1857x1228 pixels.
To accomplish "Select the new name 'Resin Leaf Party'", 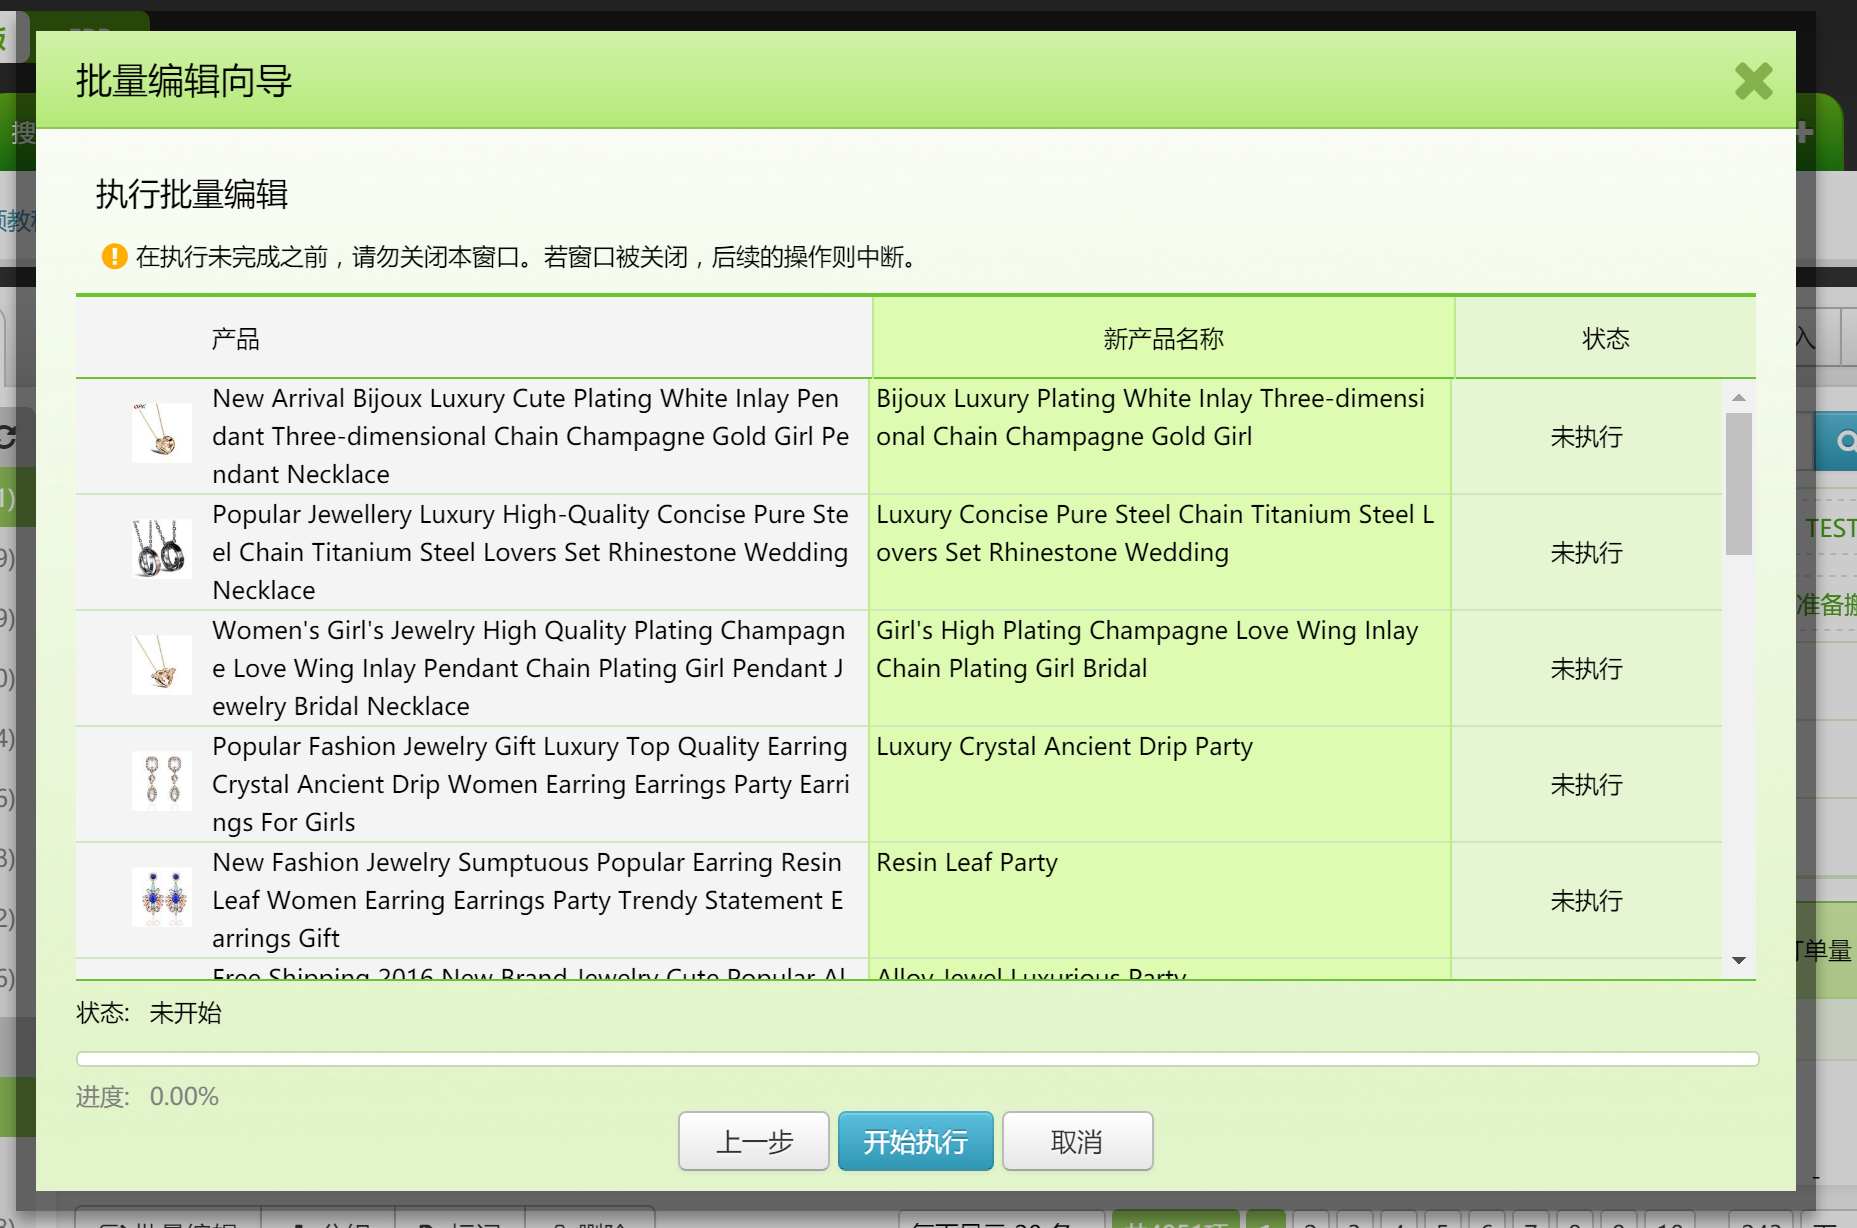I will pyautogui.click(x=967, y=862).
